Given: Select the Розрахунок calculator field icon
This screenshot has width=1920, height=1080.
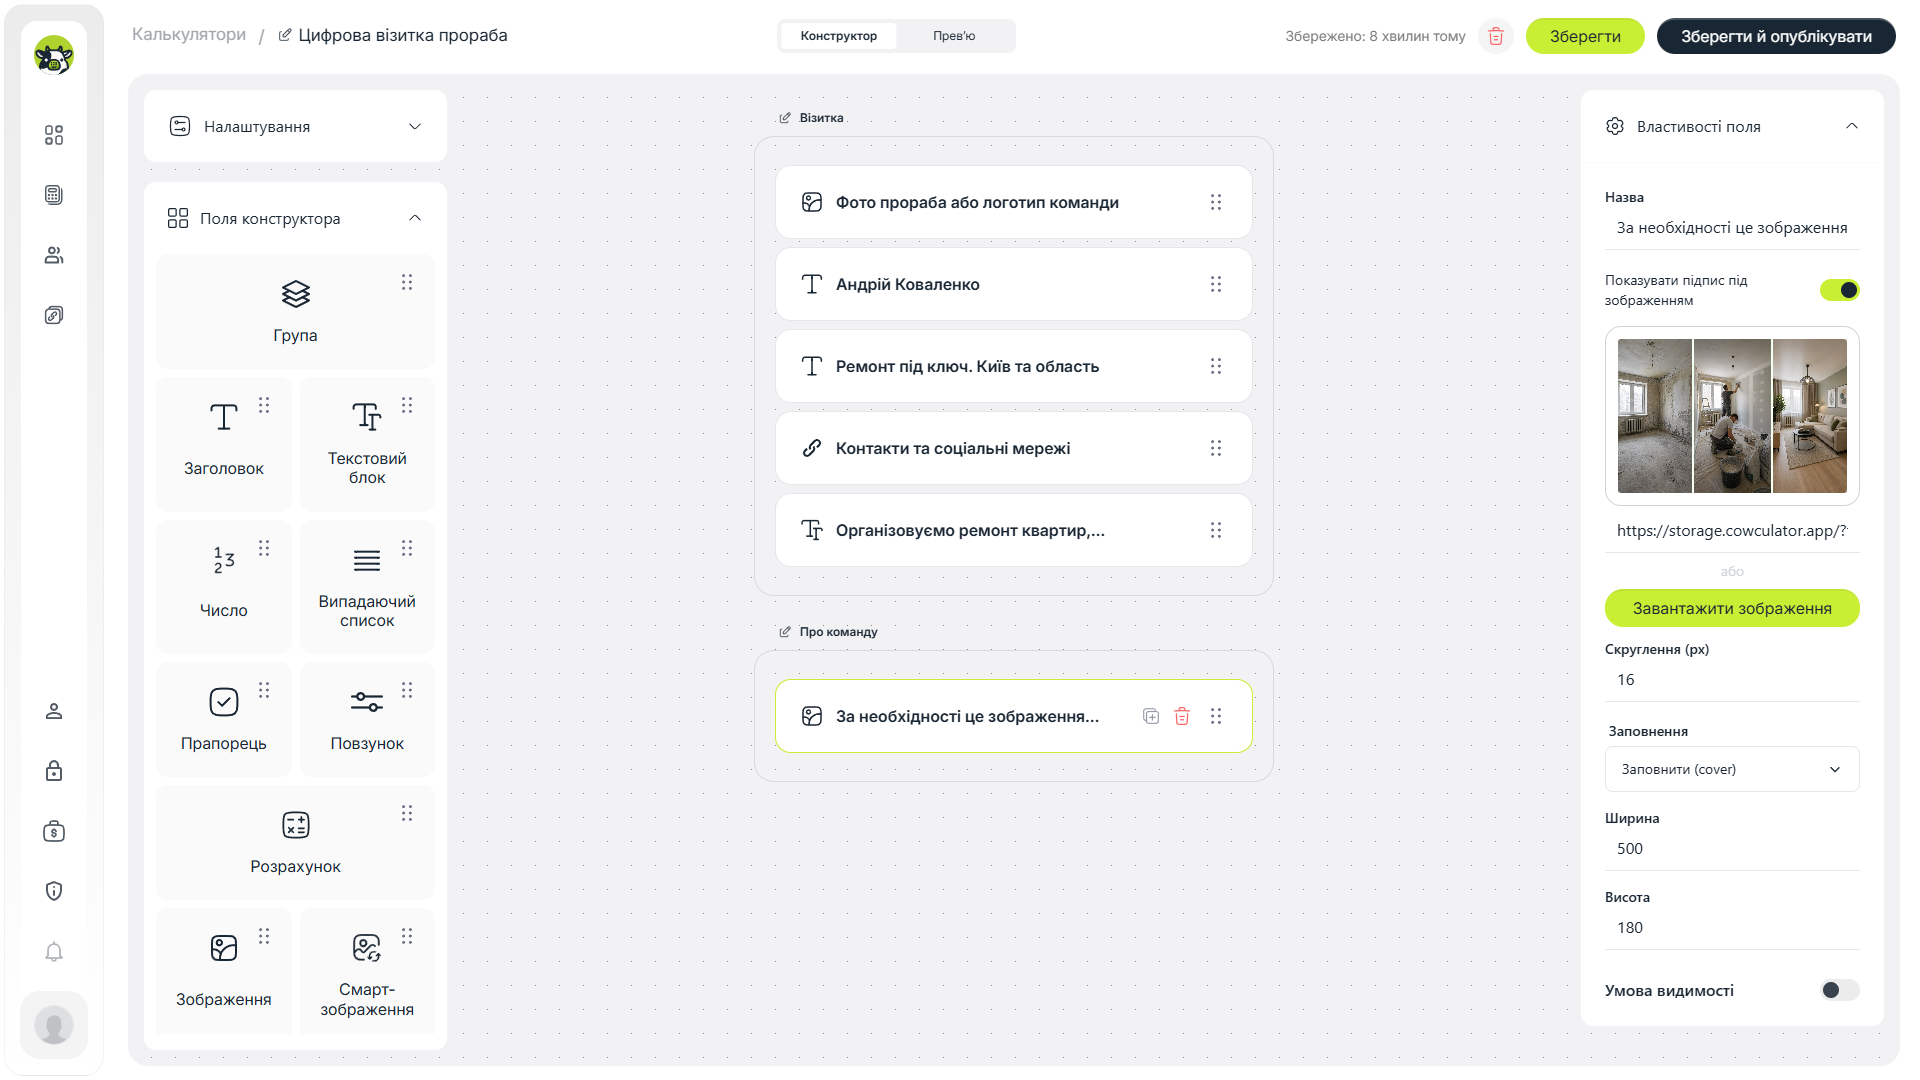Looking at the screenshot, I should 296,825.
